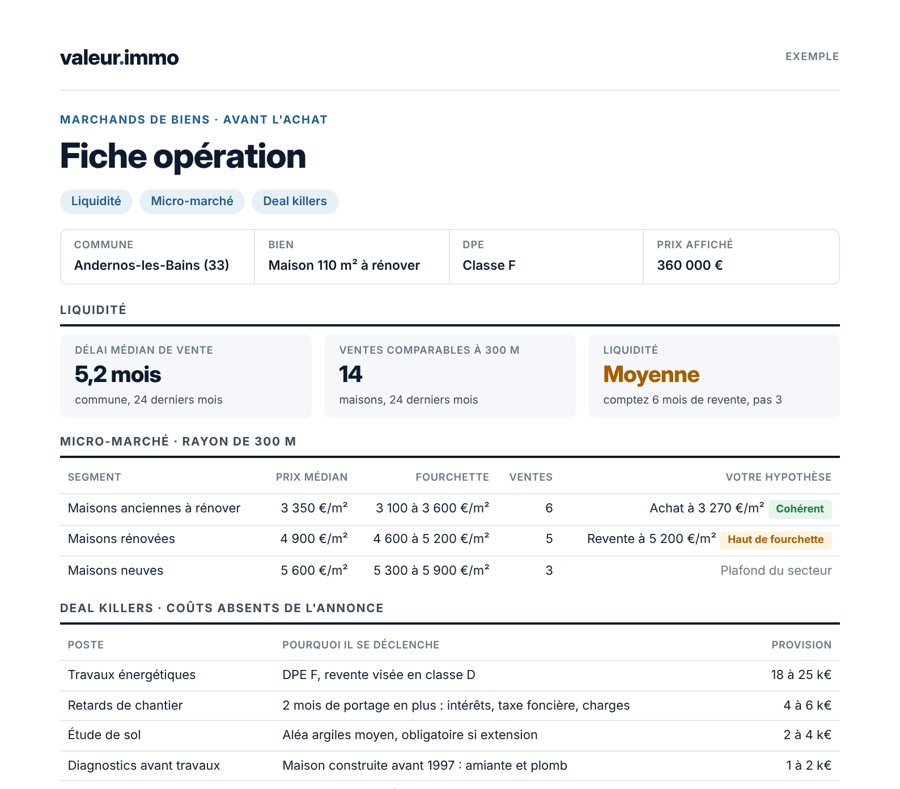Click the DPE value Classe F
Screen dimensions: 900x789
[x=489, y=265]
